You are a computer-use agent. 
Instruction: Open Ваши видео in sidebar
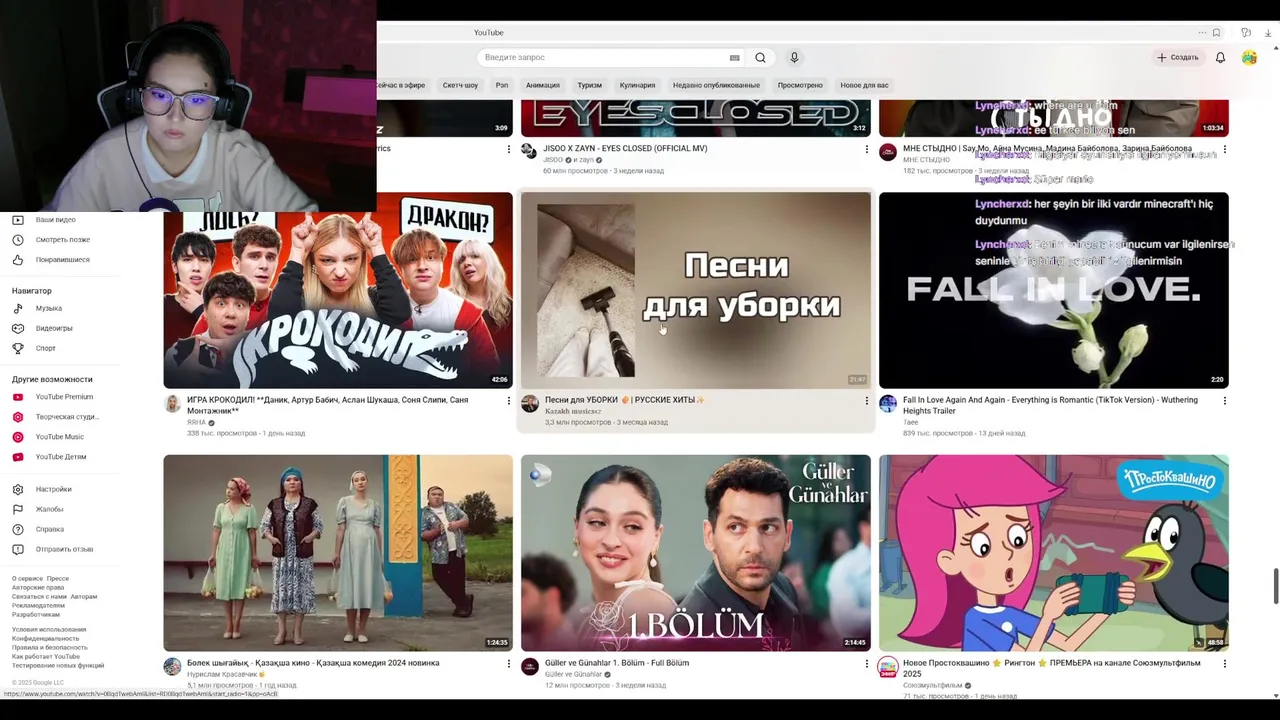tap(55, 219)
